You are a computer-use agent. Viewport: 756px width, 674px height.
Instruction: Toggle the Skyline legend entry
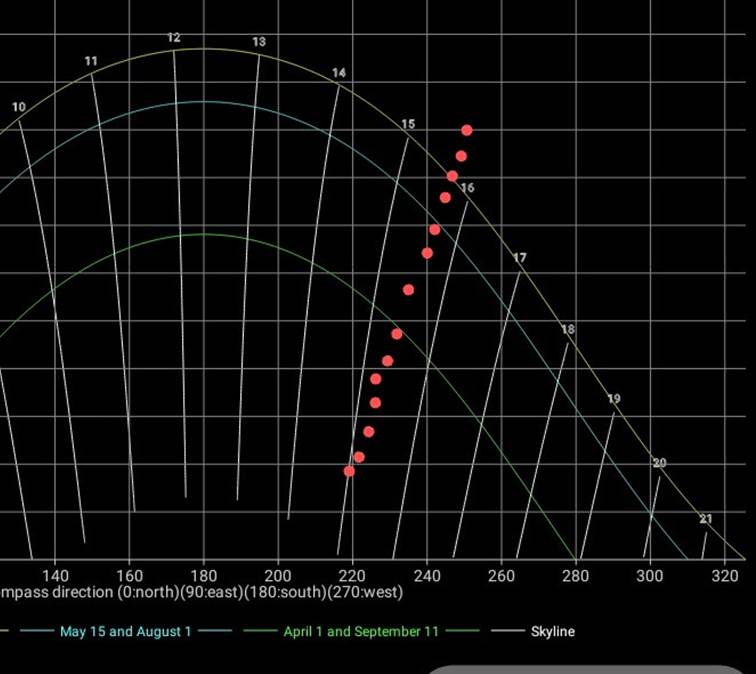552,631
